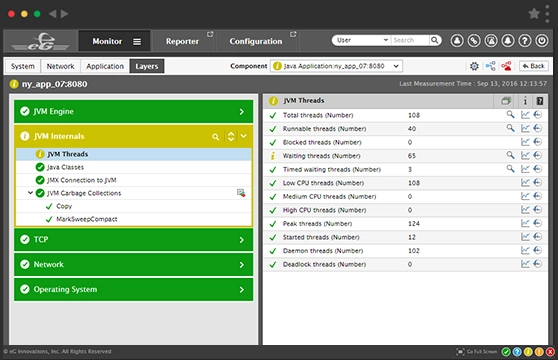
Task: Click the alarm bell icon in the header
Action: (508, 41)
